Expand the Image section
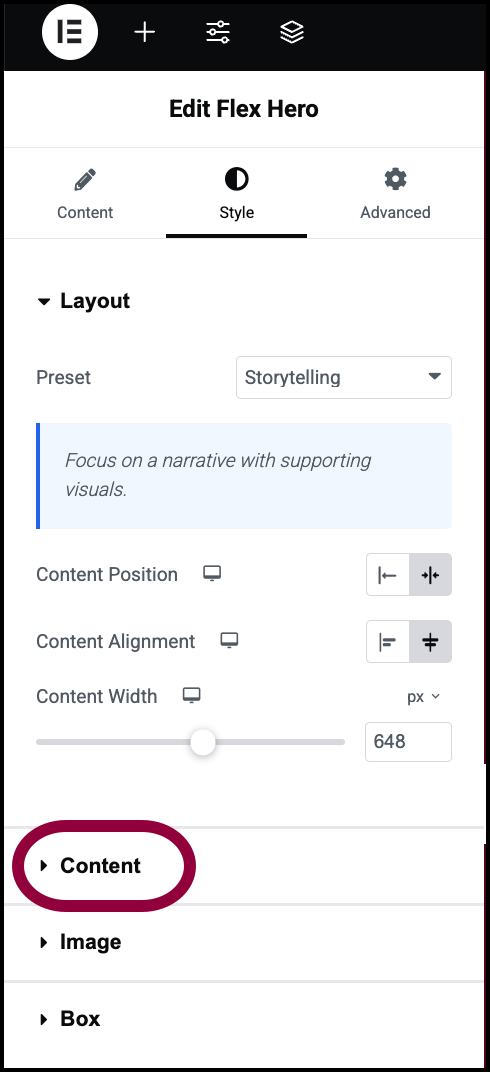The width and height of the screenshot is (490, 1072). 90,942
